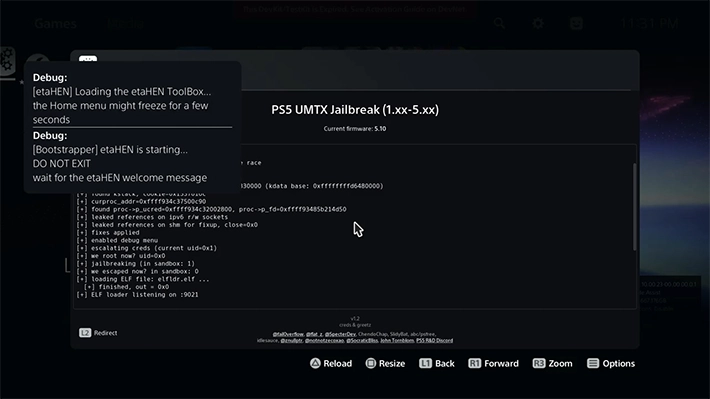The image size is (710, 399).
Task: Open the settings gear in the top bar
Action: pyautogui.click(x=538, y=23)
